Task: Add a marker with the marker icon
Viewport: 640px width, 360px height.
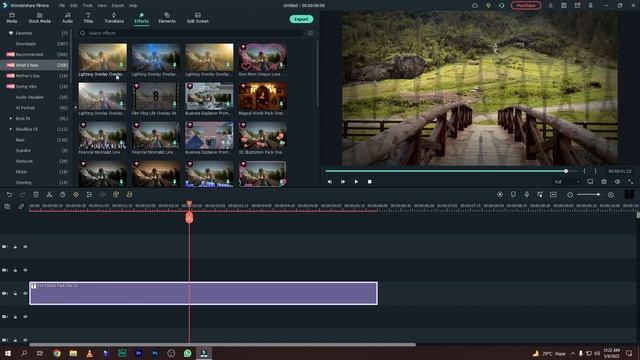Action: pyautogui.click(x=513, y=195)
